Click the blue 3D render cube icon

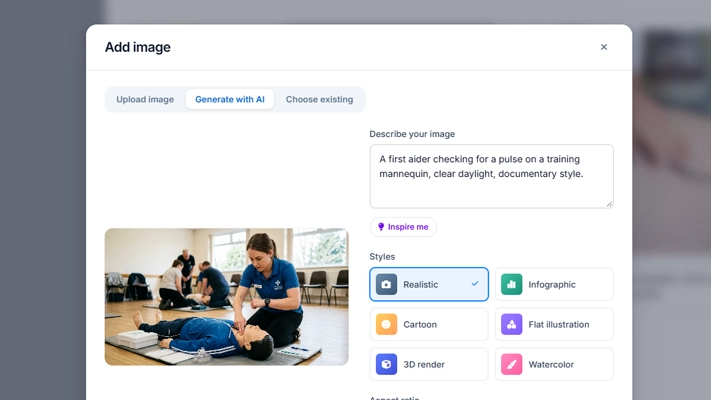pos(386,364)
